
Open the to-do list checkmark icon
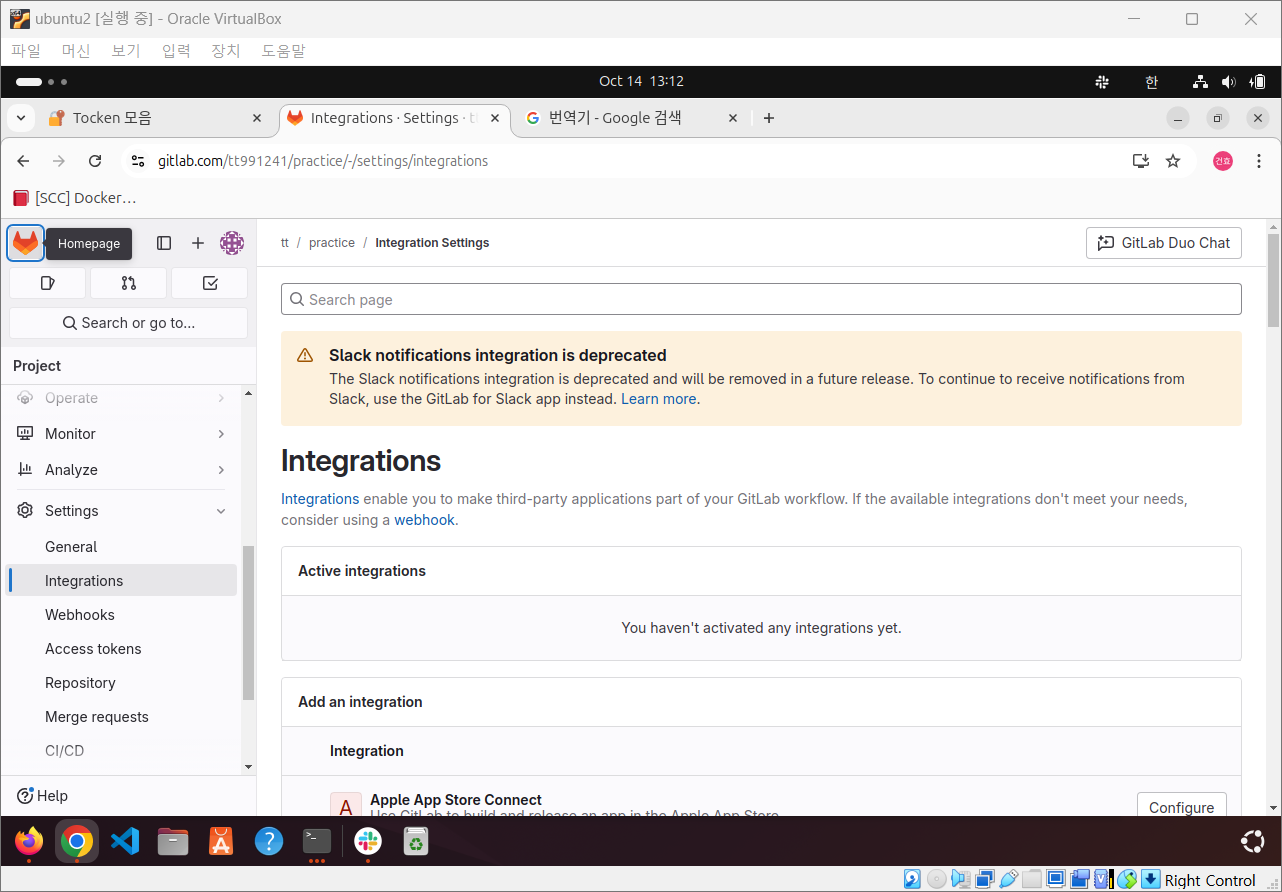210,283
